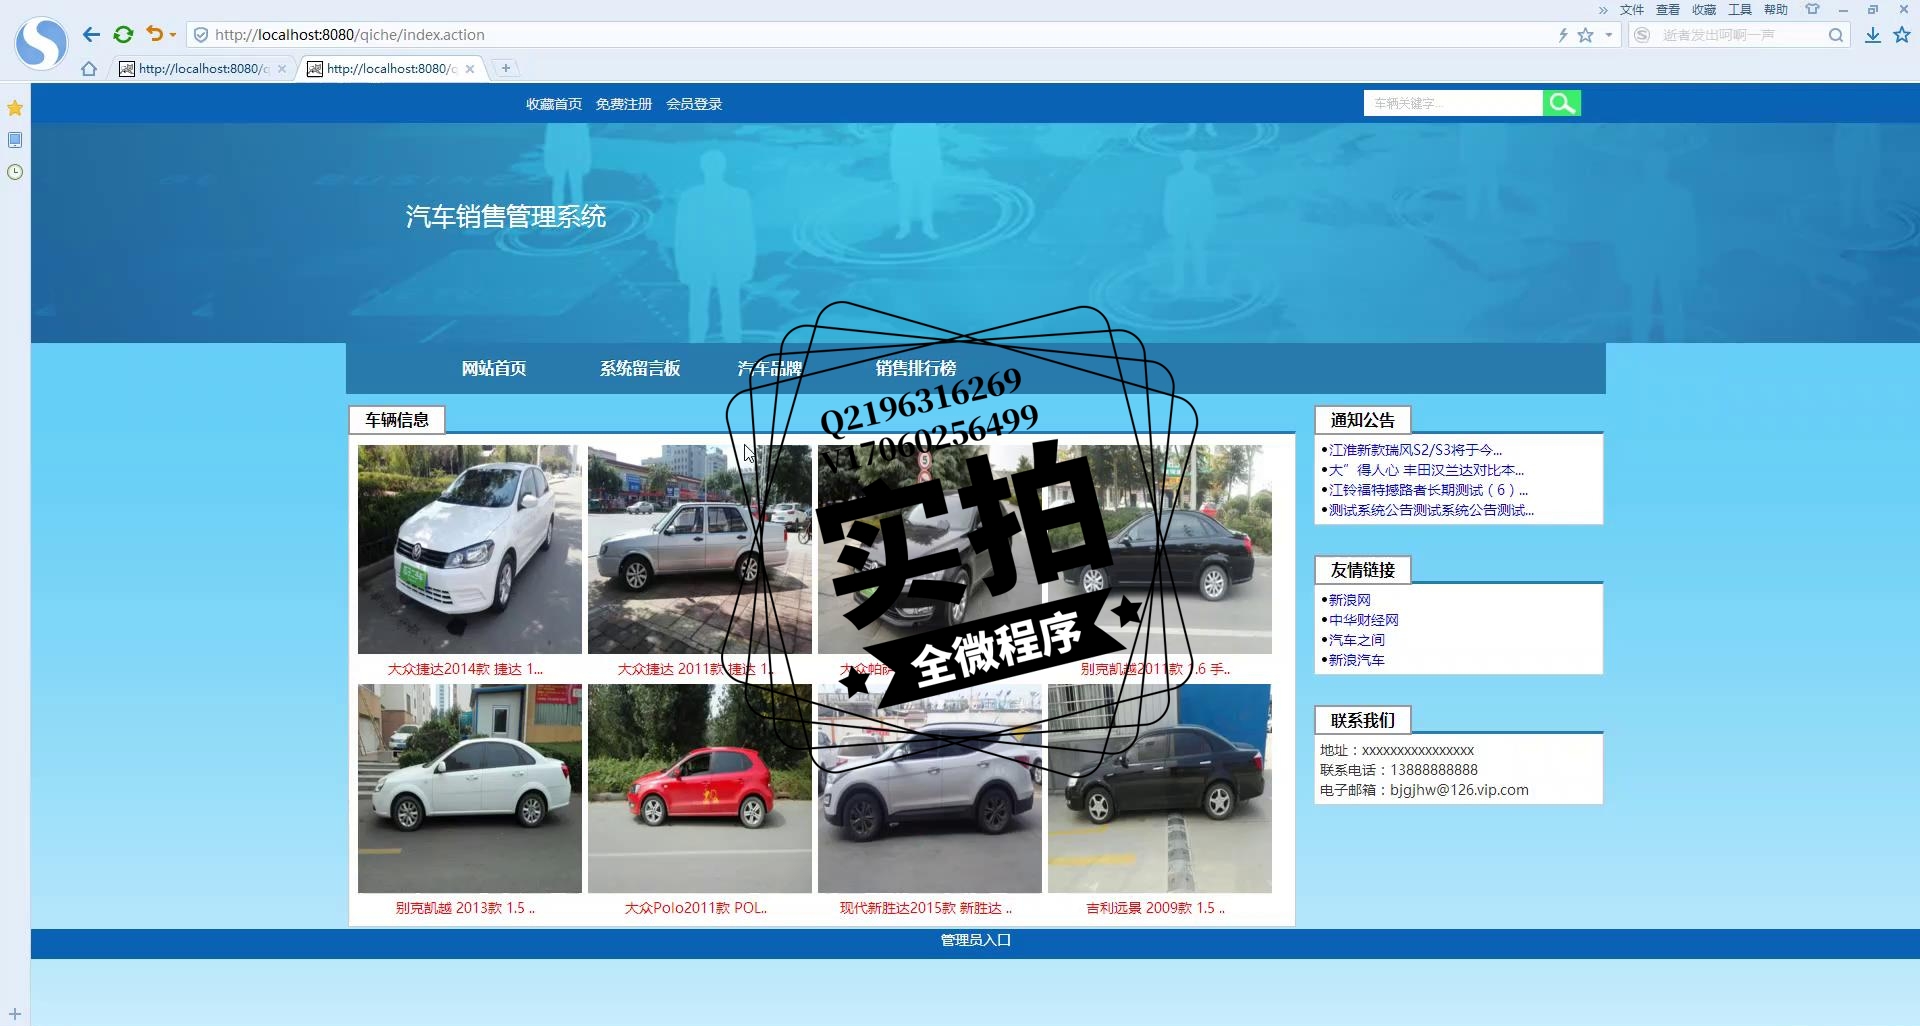The image size is (1920, 1026).
Task: Open the 吉利远景 2009款 car photo
Action: pyautogui.click(x=1160, y=789)
